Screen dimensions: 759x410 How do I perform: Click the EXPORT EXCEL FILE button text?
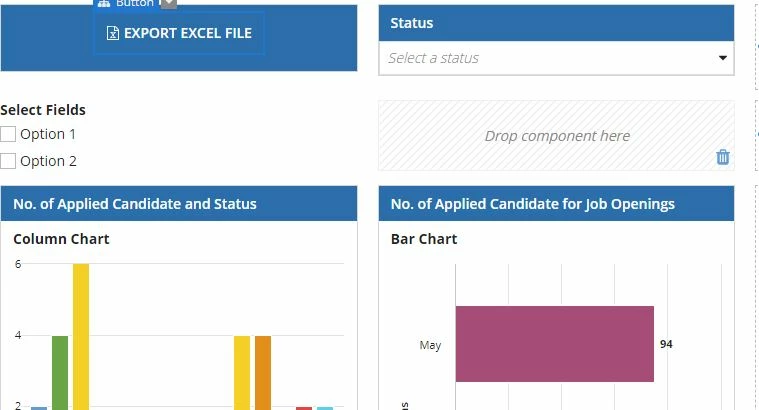coord(188,33)
